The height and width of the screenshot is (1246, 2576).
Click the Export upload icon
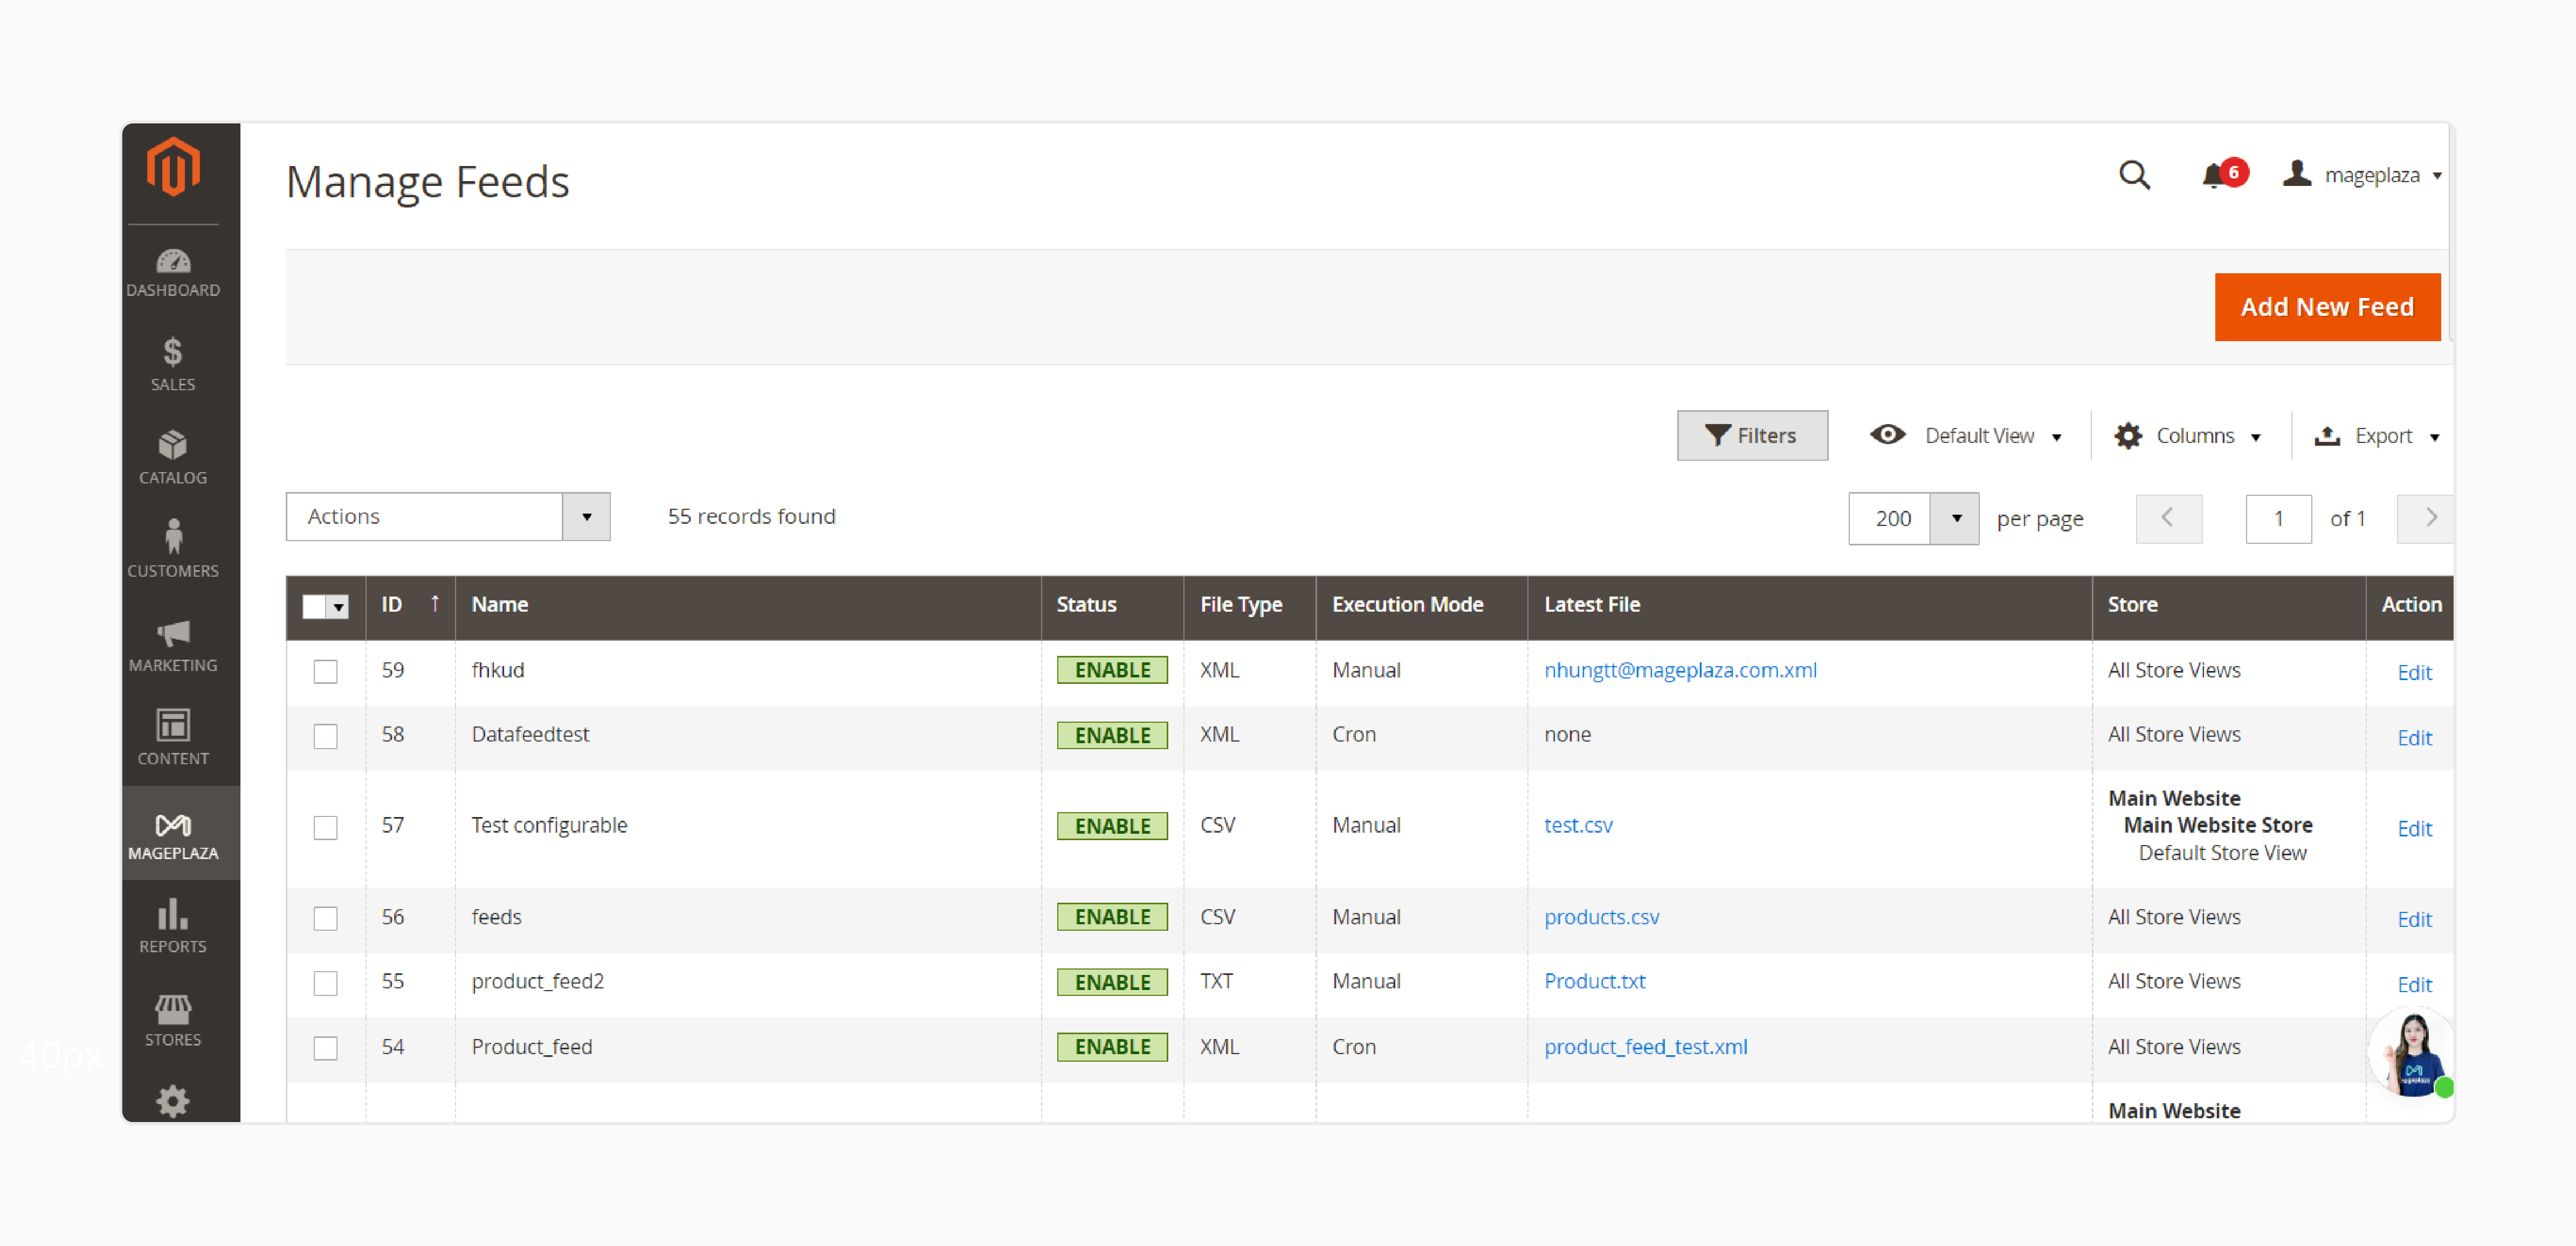pyautogui.click(x=2327, y=436)
